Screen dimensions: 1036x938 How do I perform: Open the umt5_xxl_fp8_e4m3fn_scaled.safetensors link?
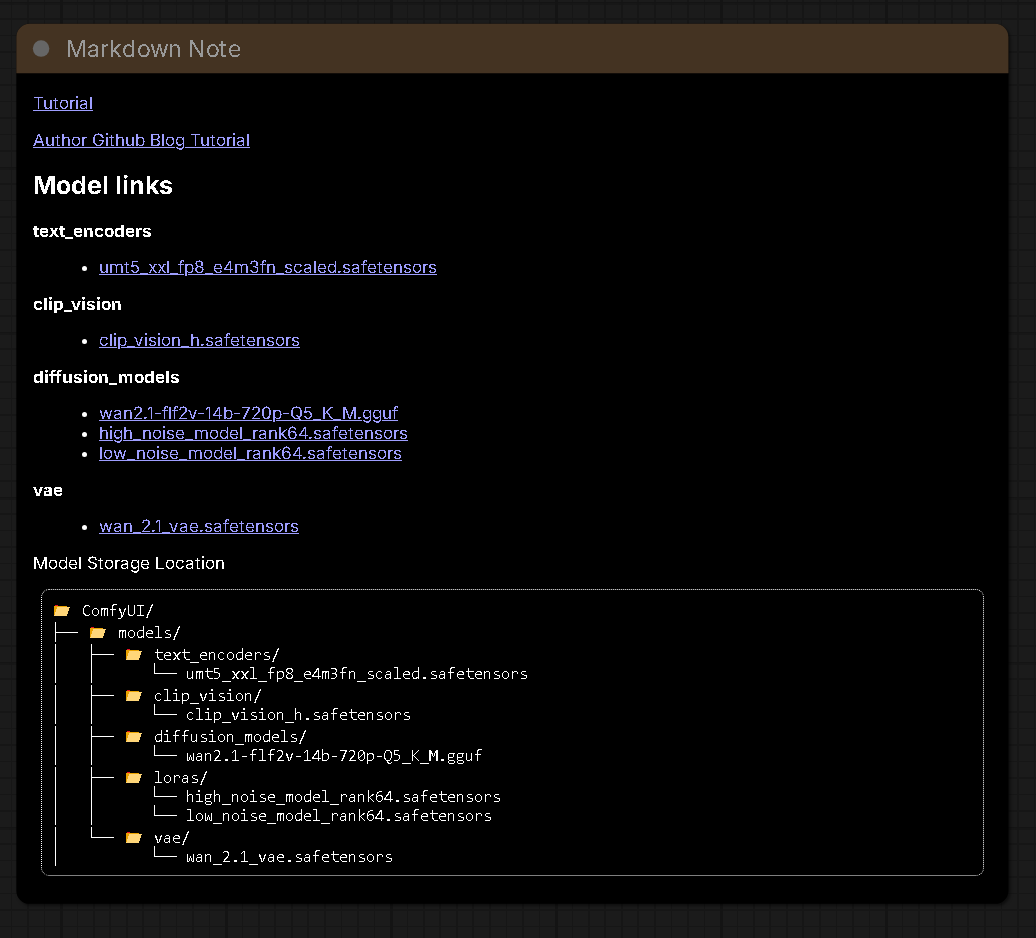[x=268, y=267]
